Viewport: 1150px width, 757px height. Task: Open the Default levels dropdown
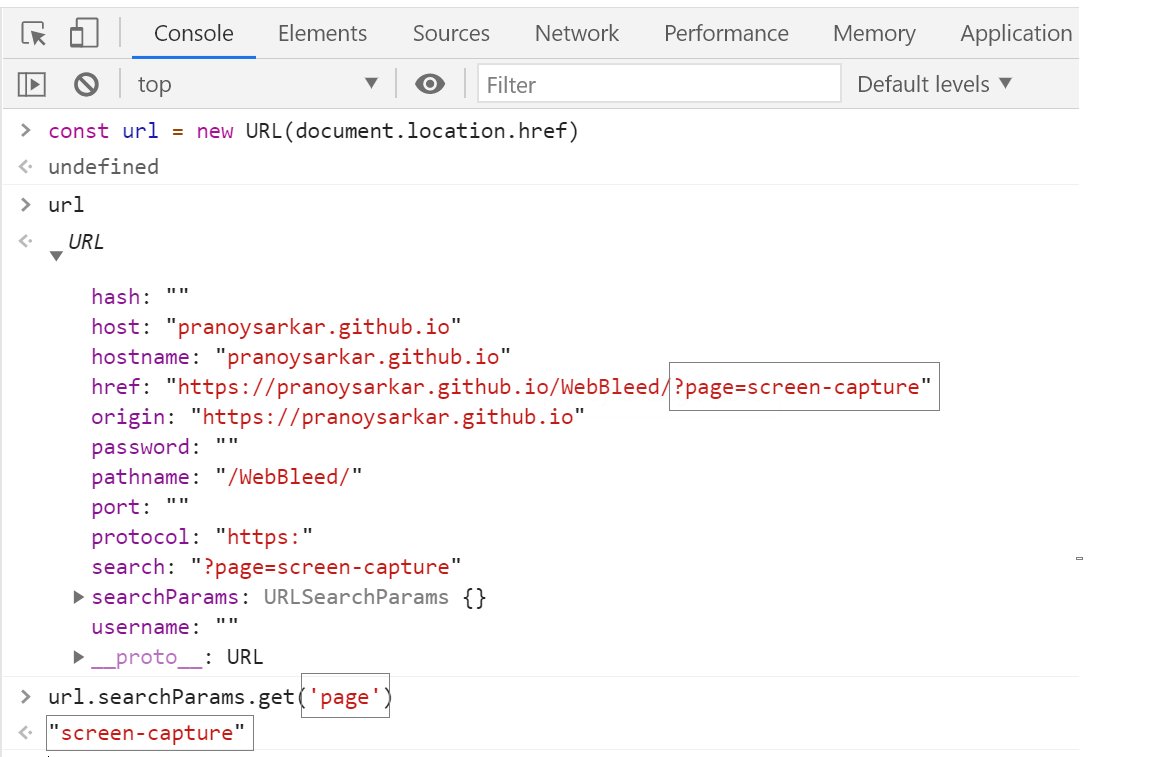[932, 84]
